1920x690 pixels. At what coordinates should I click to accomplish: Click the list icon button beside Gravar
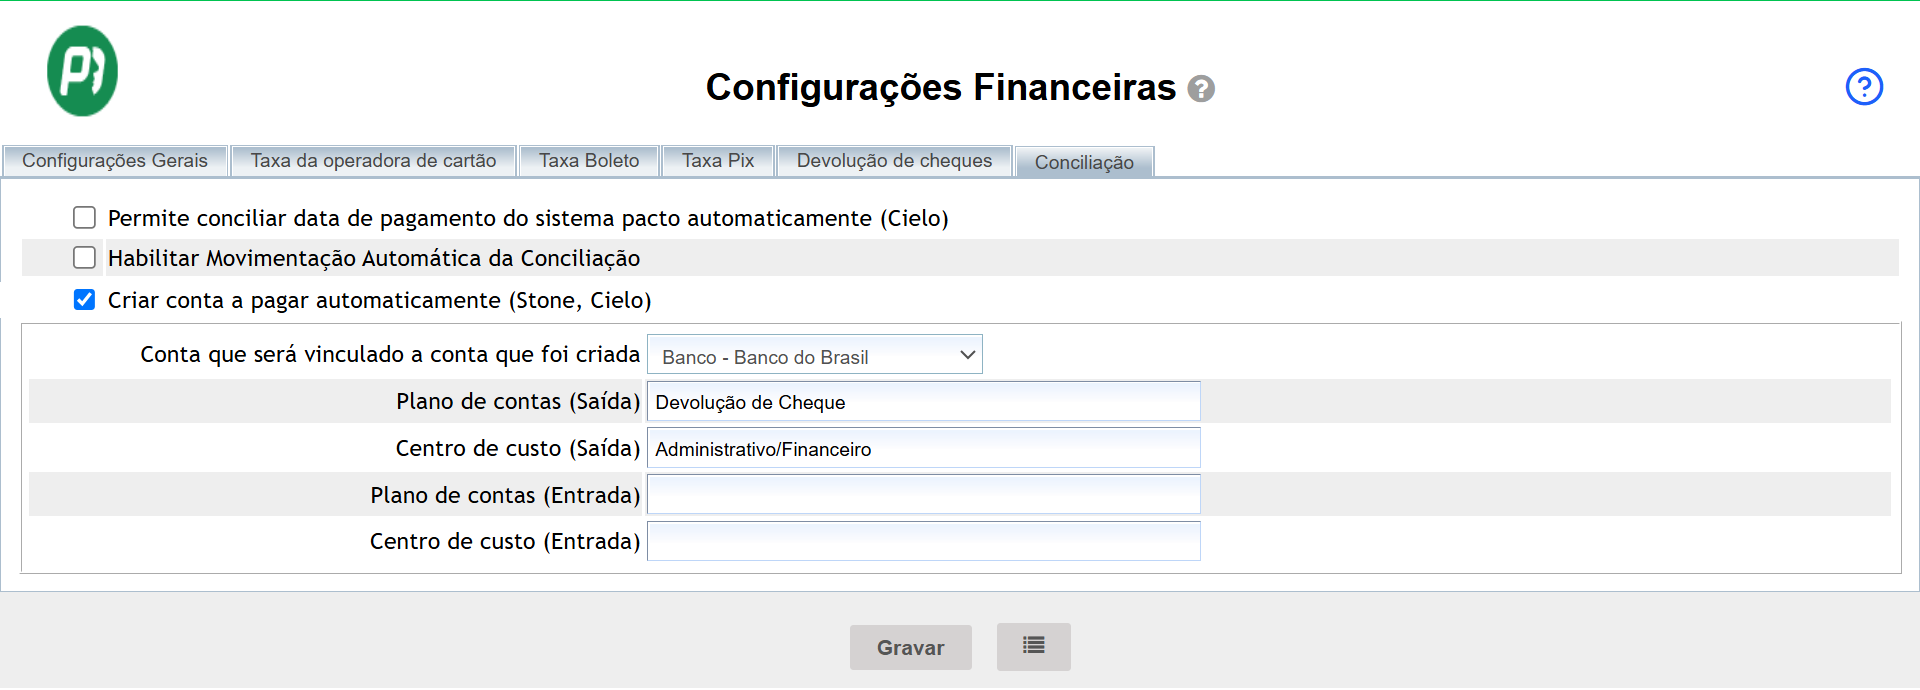coord(1033,646)
